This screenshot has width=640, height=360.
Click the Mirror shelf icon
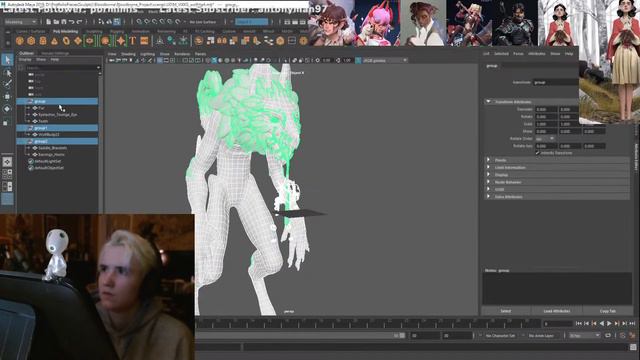tap(222, 41)
